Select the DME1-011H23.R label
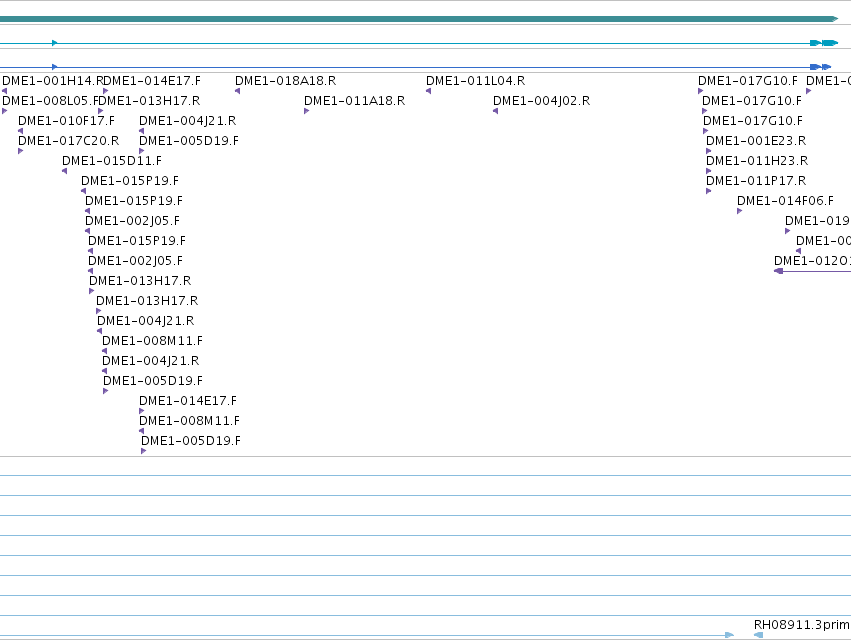 click(757, 161)
